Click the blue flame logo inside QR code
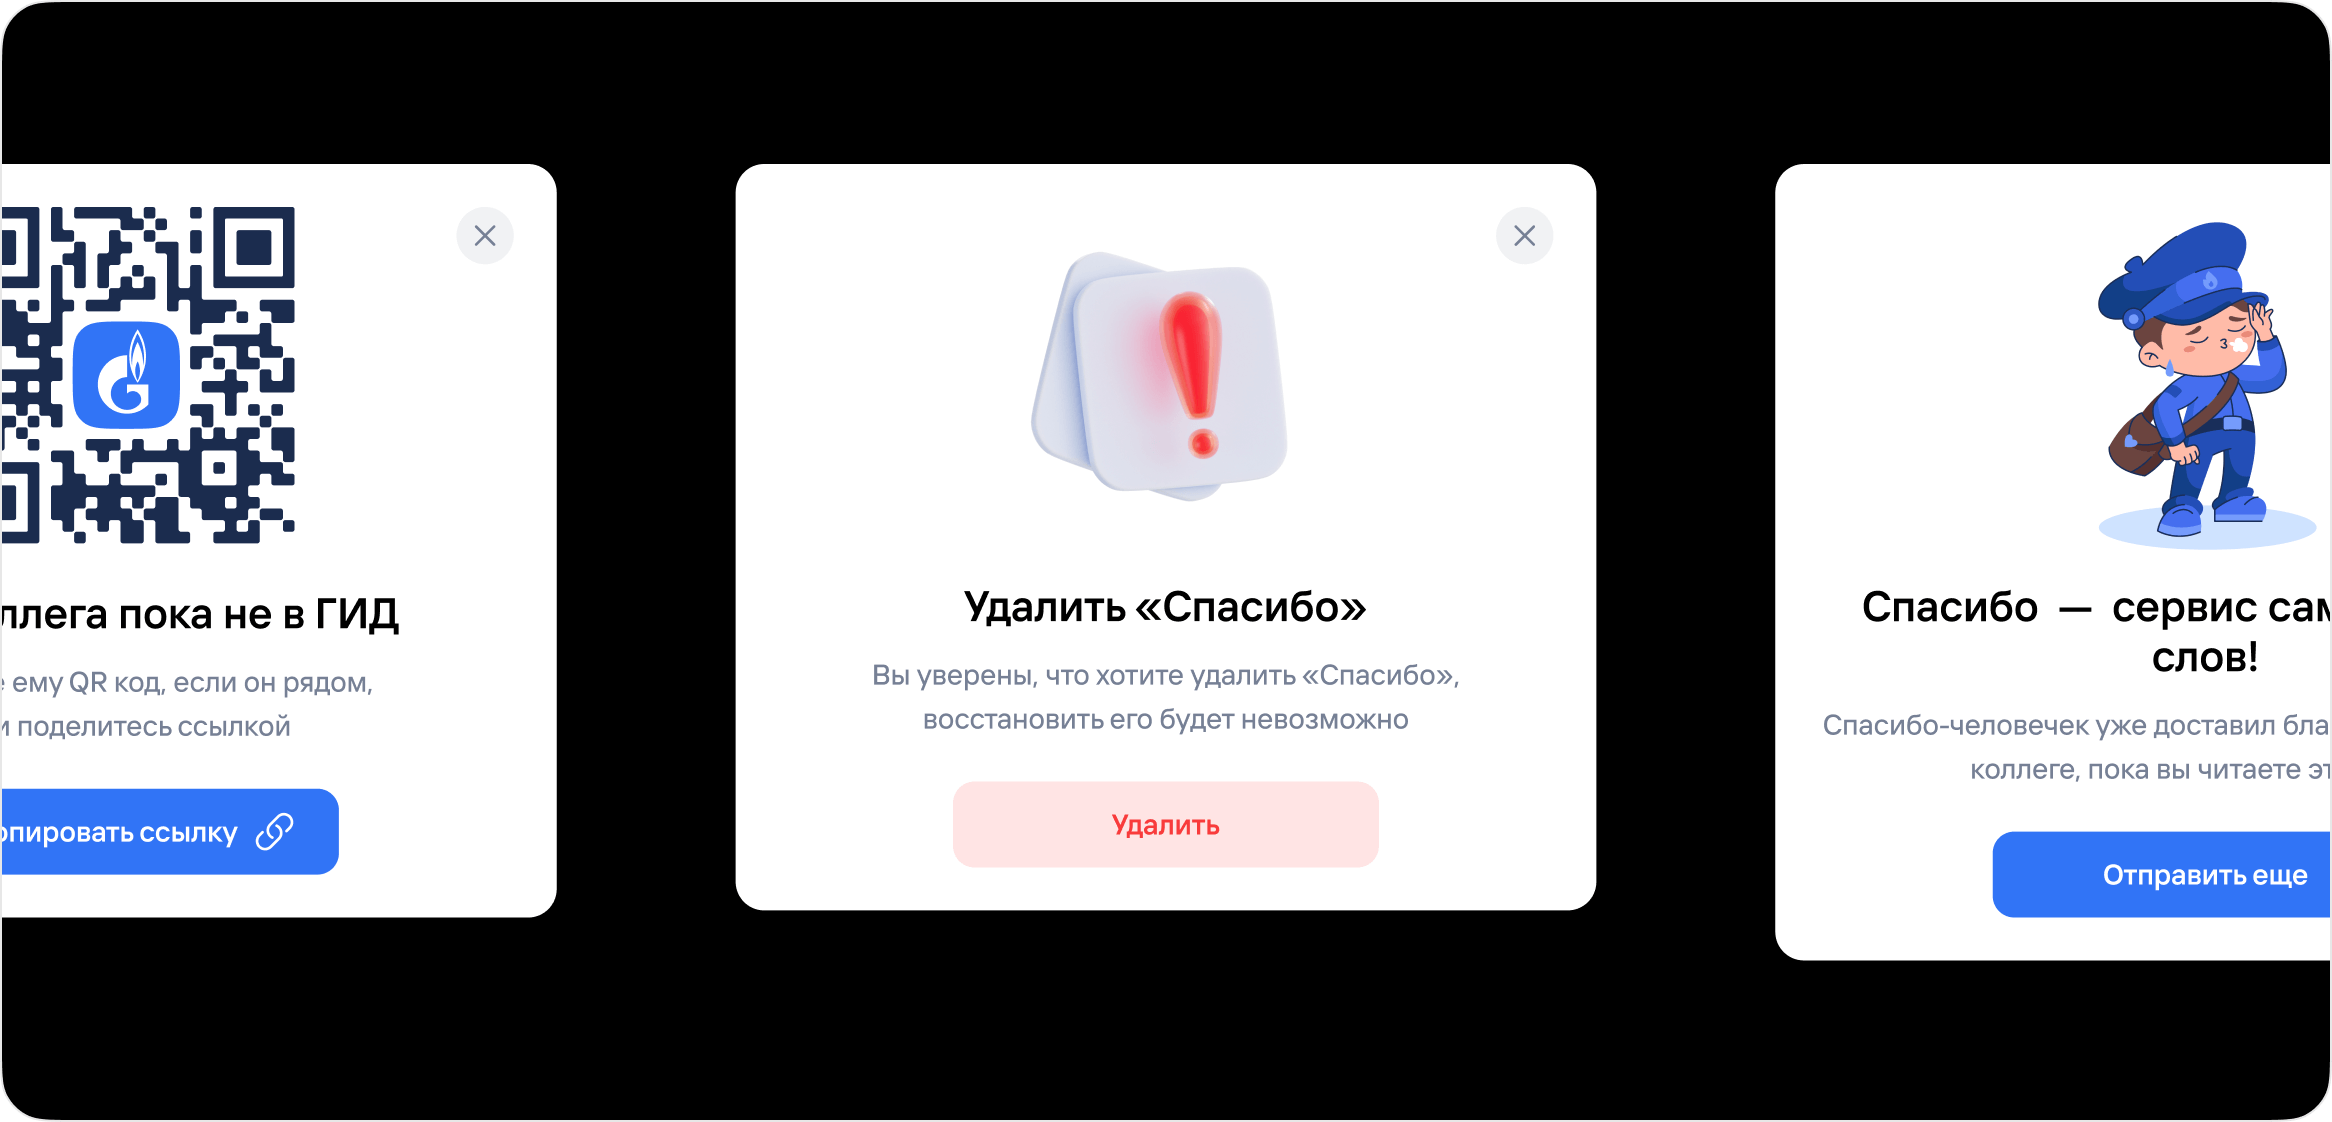 point(127,375)
